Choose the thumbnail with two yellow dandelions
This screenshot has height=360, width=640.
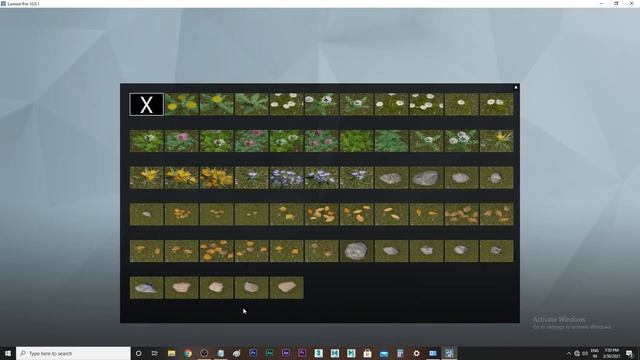click(182, 104)
